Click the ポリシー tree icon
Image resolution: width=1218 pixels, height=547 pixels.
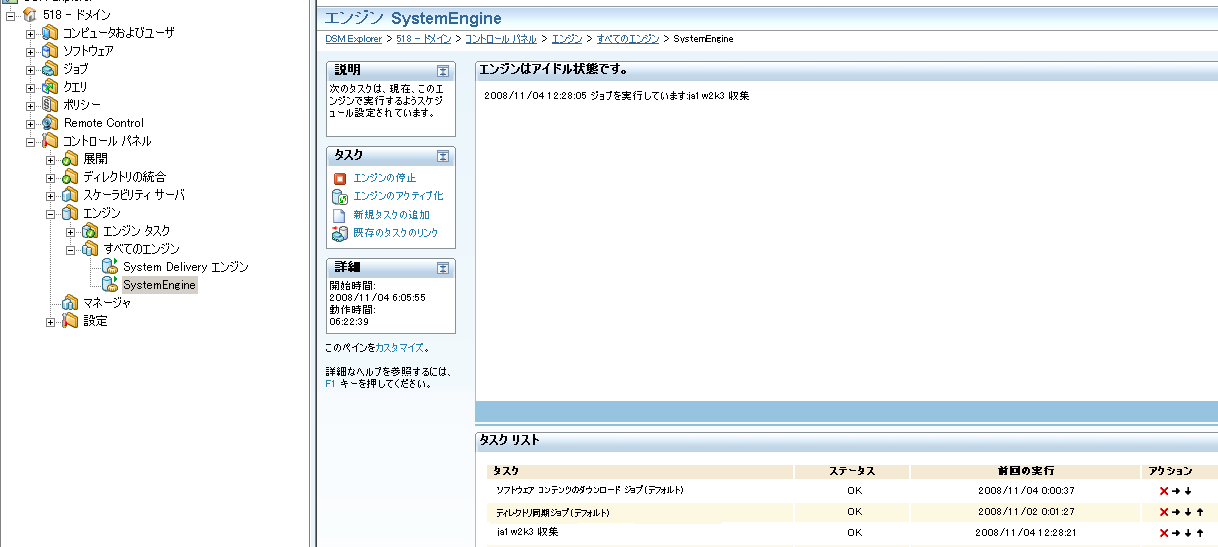coord(50,105)
